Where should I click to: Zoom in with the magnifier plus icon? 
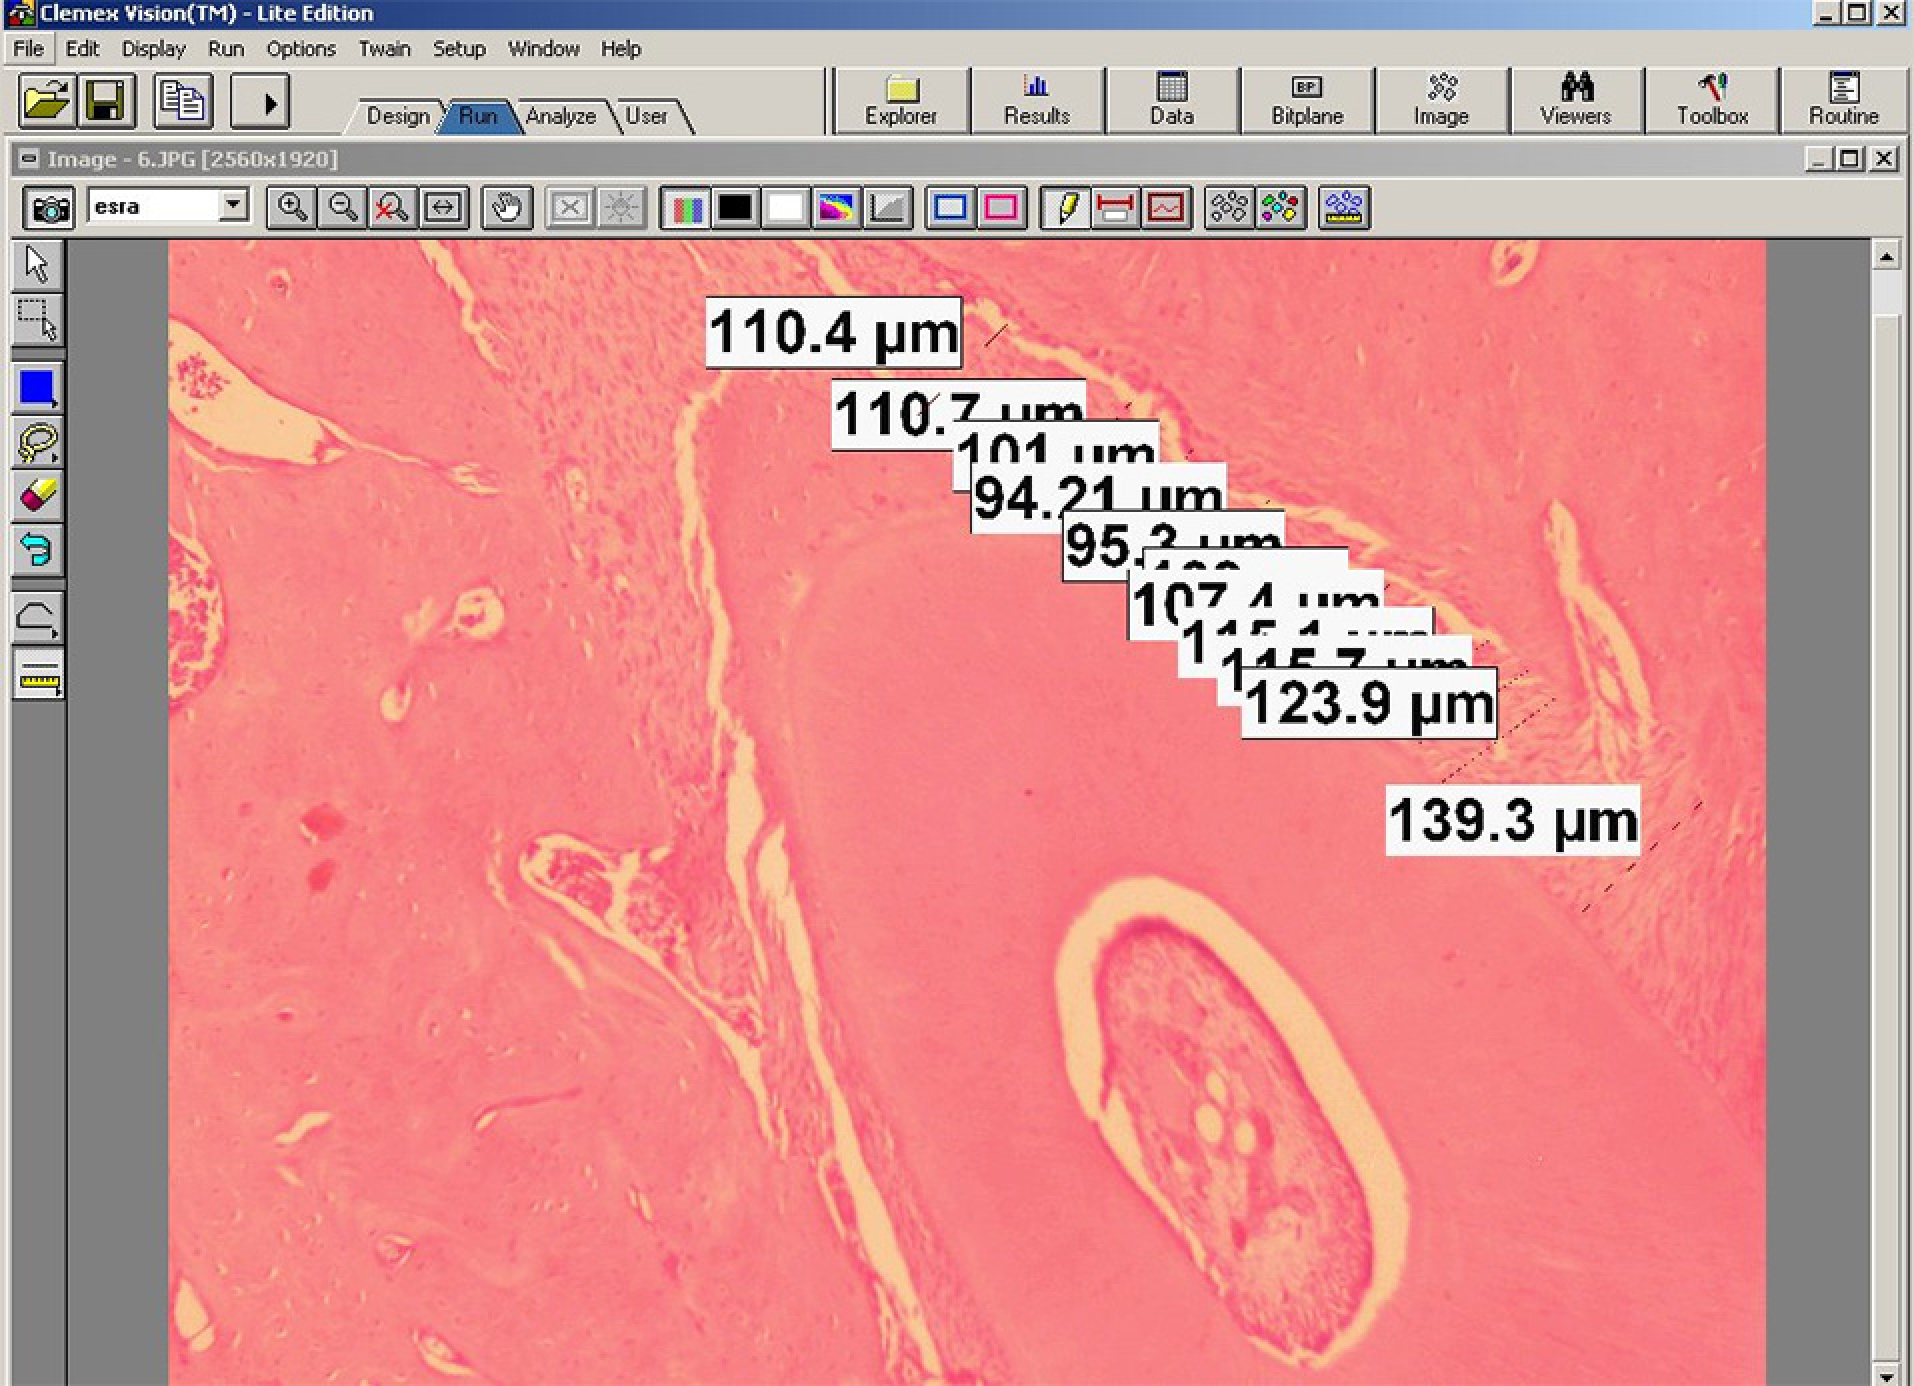pos(292,208)
